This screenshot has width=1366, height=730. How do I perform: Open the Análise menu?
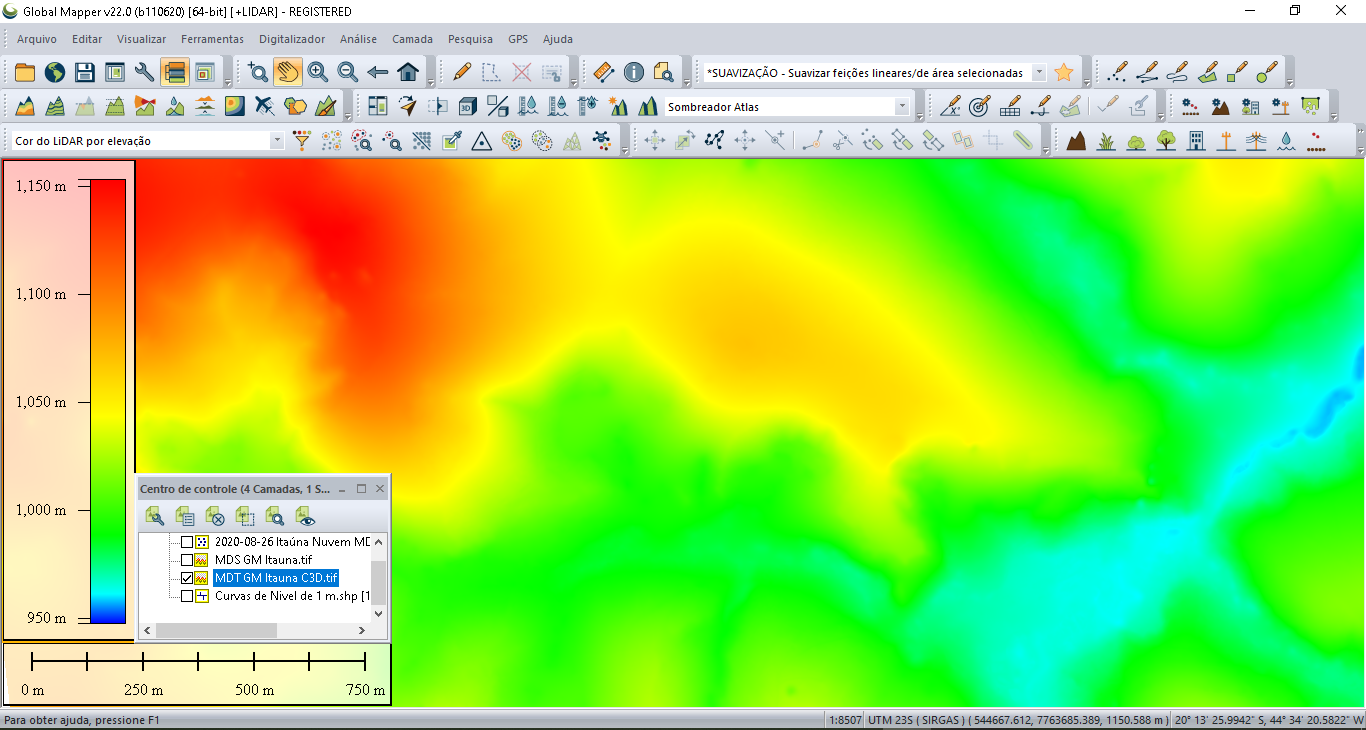[x=359, y=39]
